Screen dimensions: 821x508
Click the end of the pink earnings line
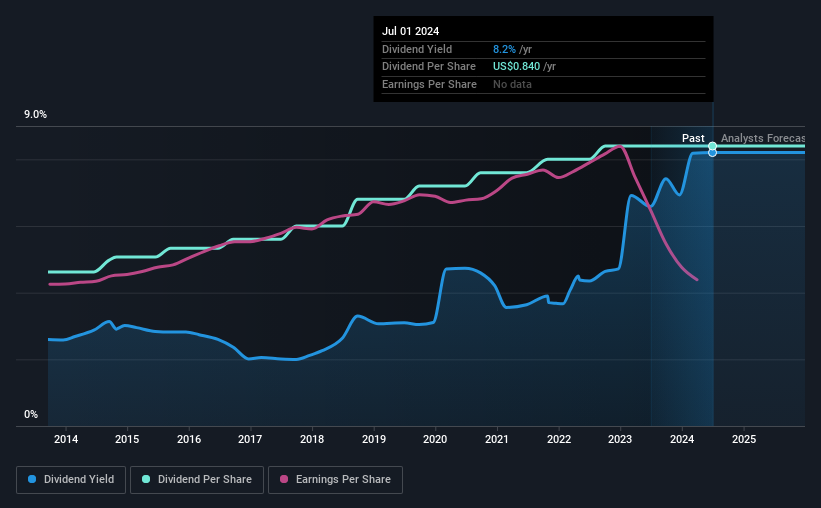tap(697, 280)
